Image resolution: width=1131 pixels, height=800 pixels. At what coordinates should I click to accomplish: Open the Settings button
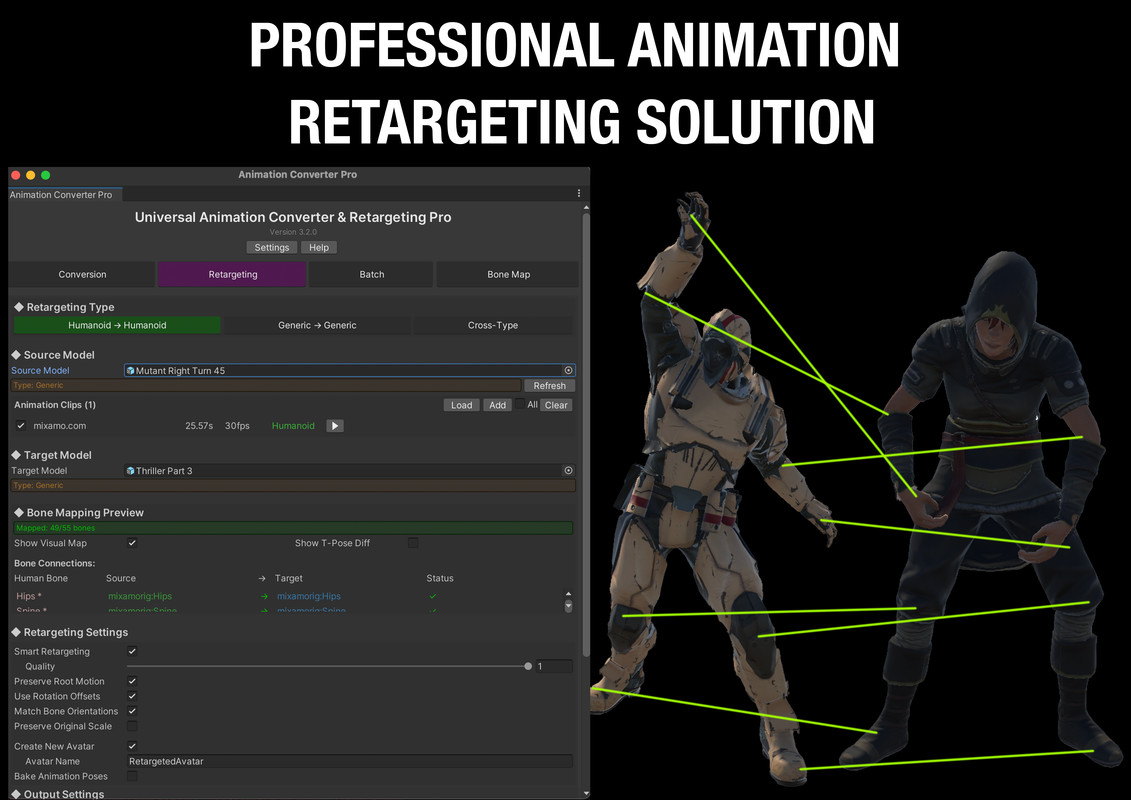[272, 247]
